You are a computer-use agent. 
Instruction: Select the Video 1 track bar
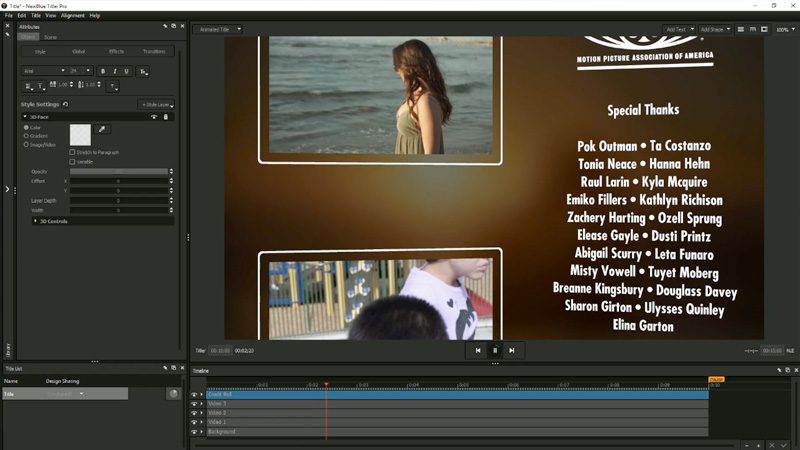point(457,422)
